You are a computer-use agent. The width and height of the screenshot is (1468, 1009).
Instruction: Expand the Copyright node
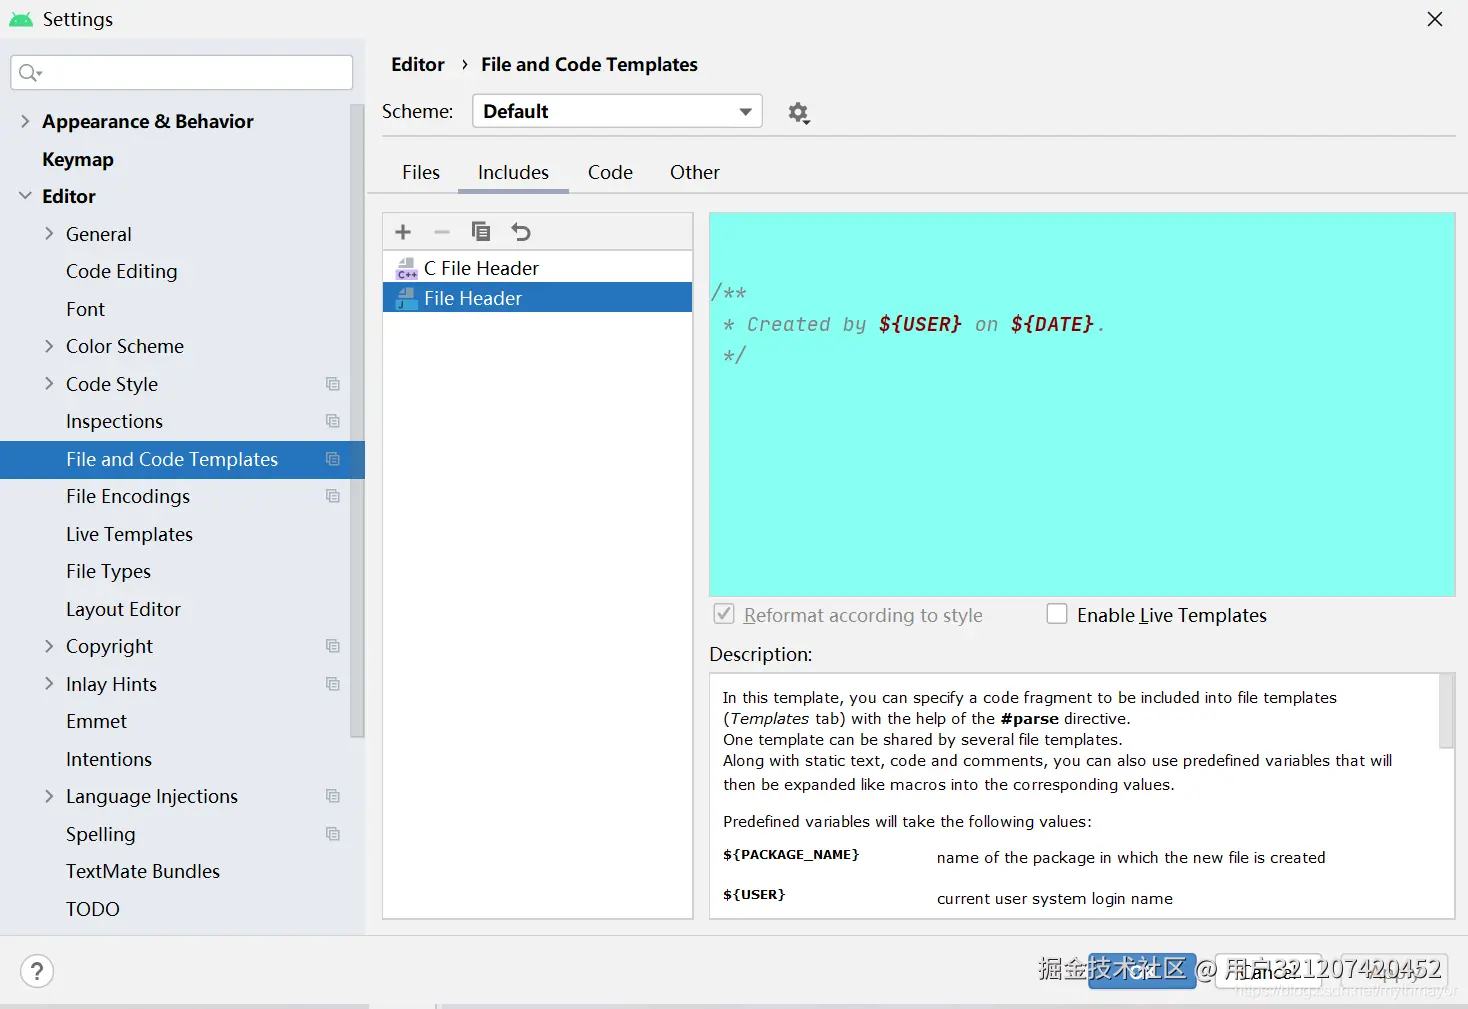(49, 646)
